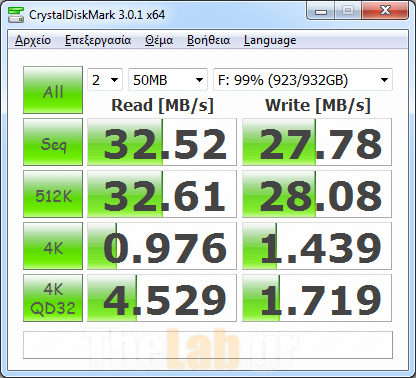Open the Βοήθεια menu
The image size is (416, 378).
click(x=208, y=40)
